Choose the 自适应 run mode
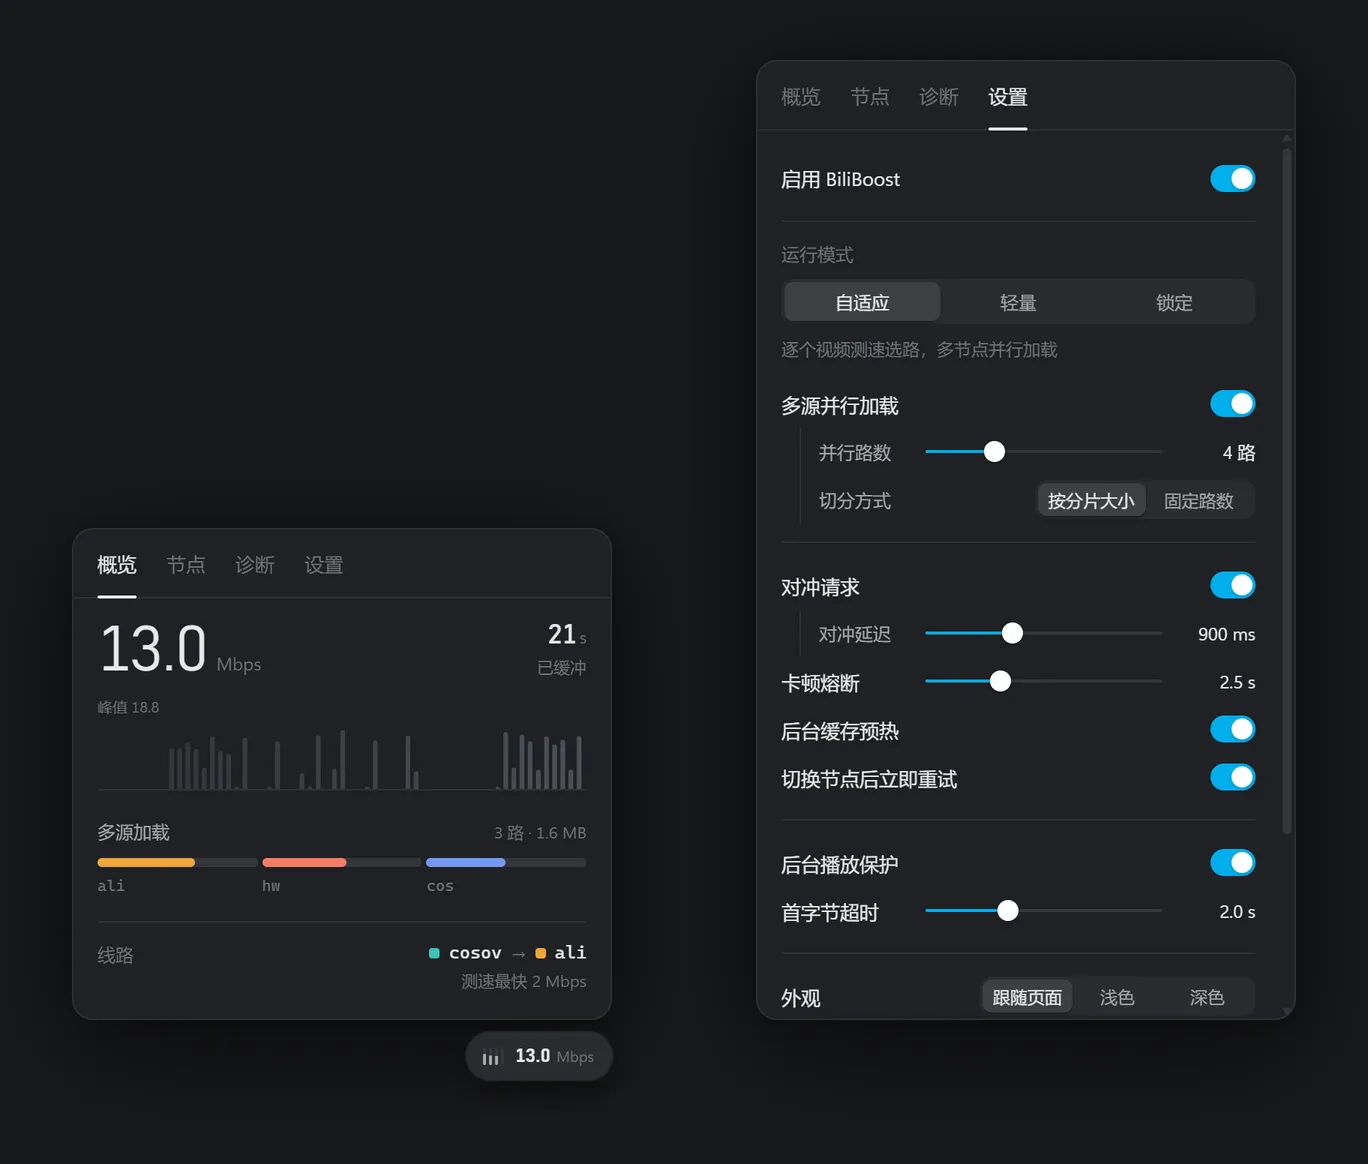Viewport: 1368px width, 1164px height. 862,302
